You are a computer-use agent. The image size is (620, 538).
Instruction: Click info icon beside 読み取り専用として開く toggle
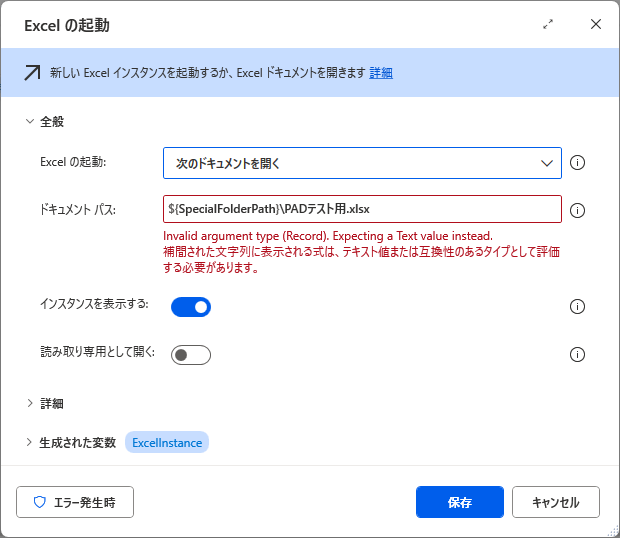point(577,354)
